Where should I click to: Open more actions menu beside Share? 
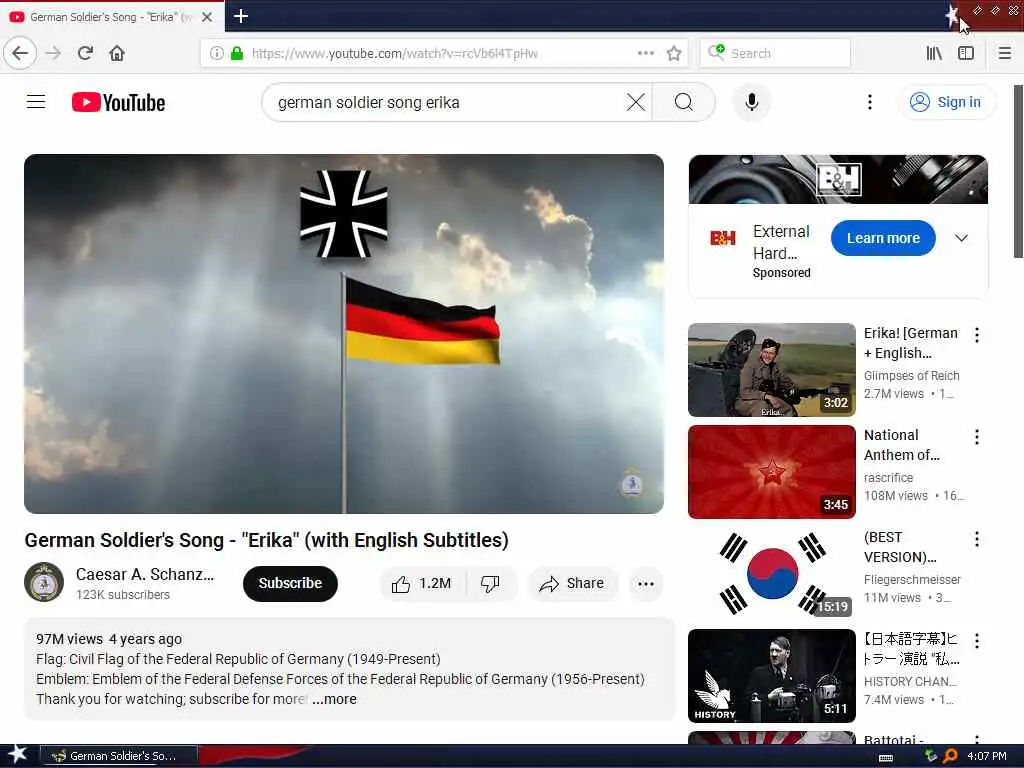point(646,583)
